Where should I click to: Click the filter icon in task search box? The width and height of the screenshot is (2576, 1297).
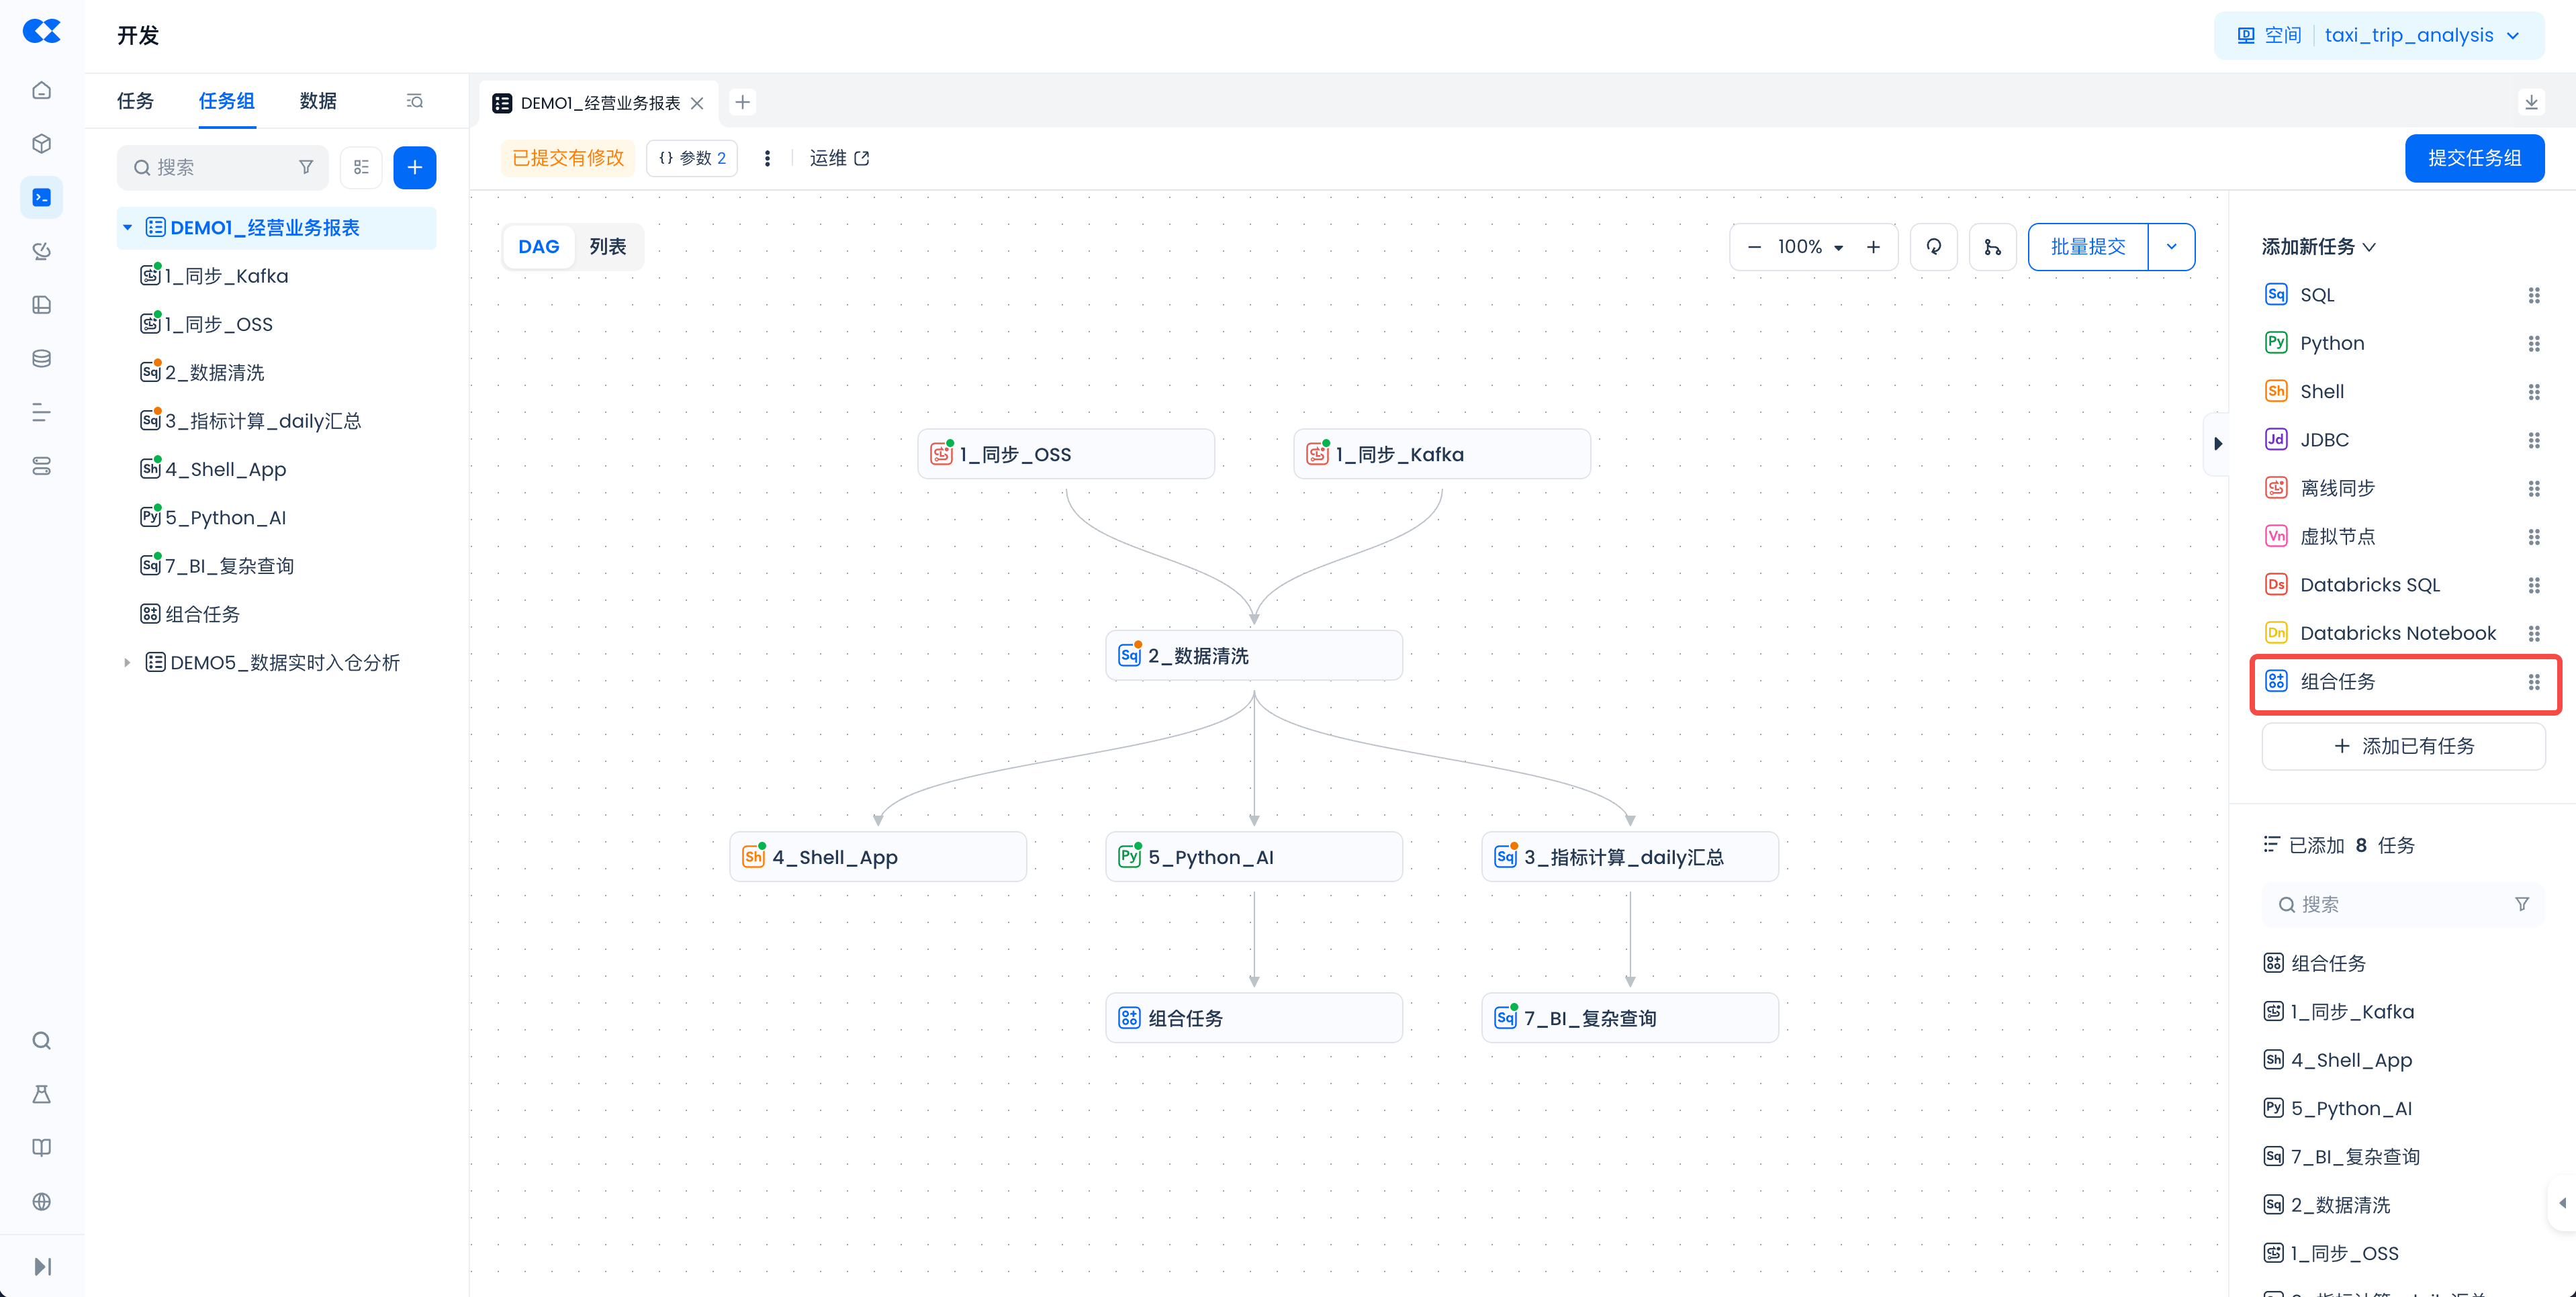coord(306,167)
